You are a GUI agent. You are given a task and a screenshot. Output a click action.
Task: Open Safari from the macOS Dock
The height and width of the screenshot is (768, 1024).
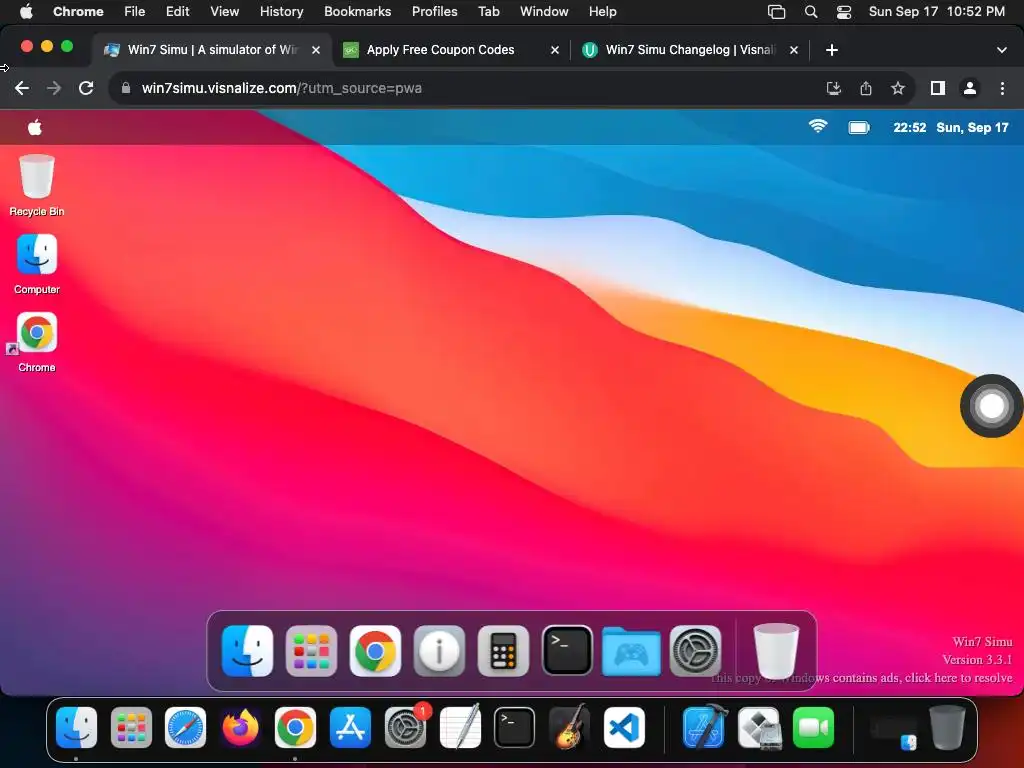pyautogui.click(x=185, y=727)
